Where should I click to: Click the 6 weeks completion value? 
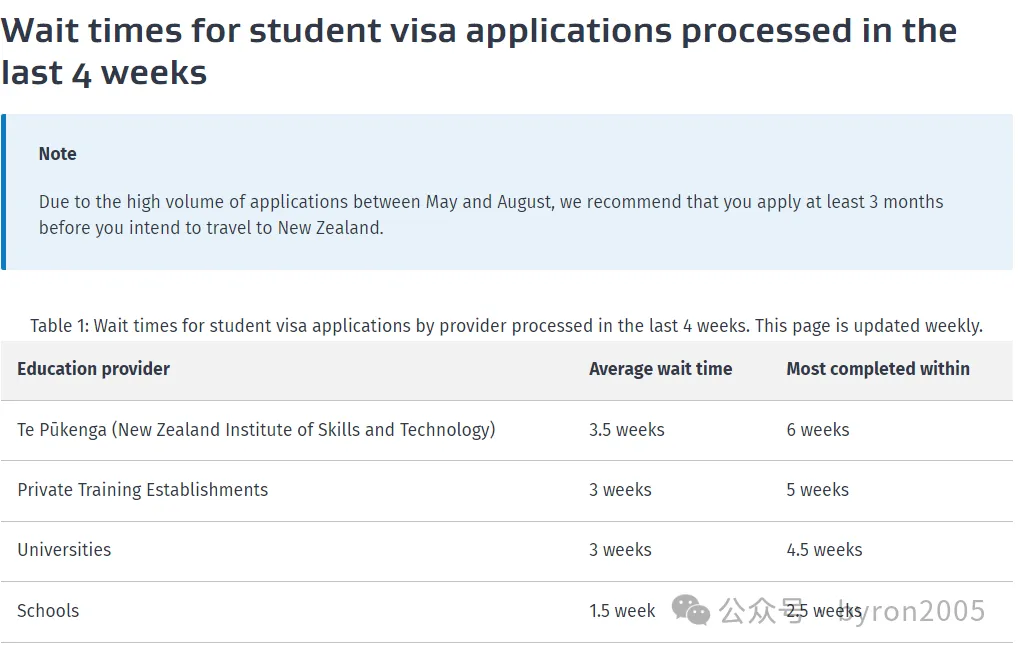(x=817, y=430)
